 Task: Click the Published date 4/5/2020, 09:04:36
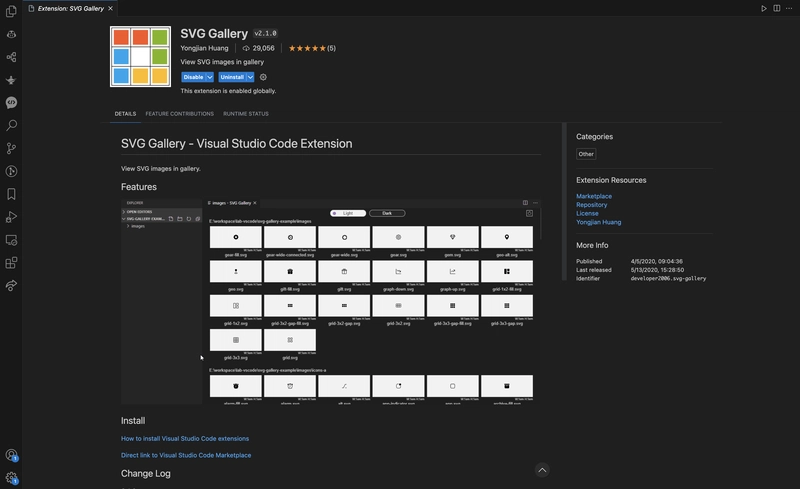pos(657,261)
